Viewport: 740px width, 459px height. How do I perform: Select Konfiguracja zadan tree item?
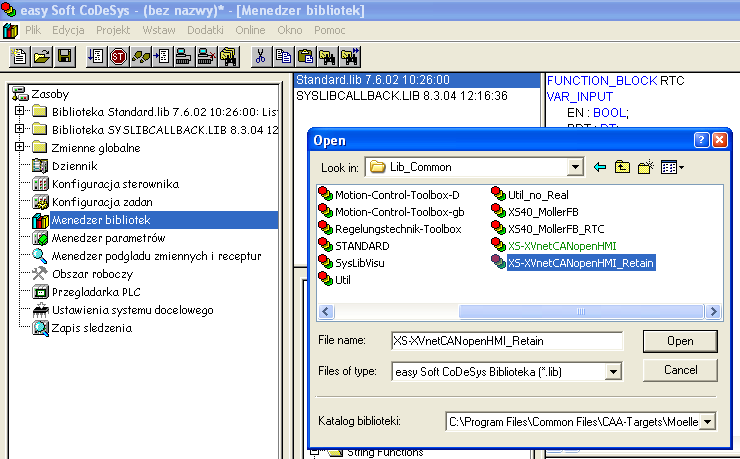(102, 202)
